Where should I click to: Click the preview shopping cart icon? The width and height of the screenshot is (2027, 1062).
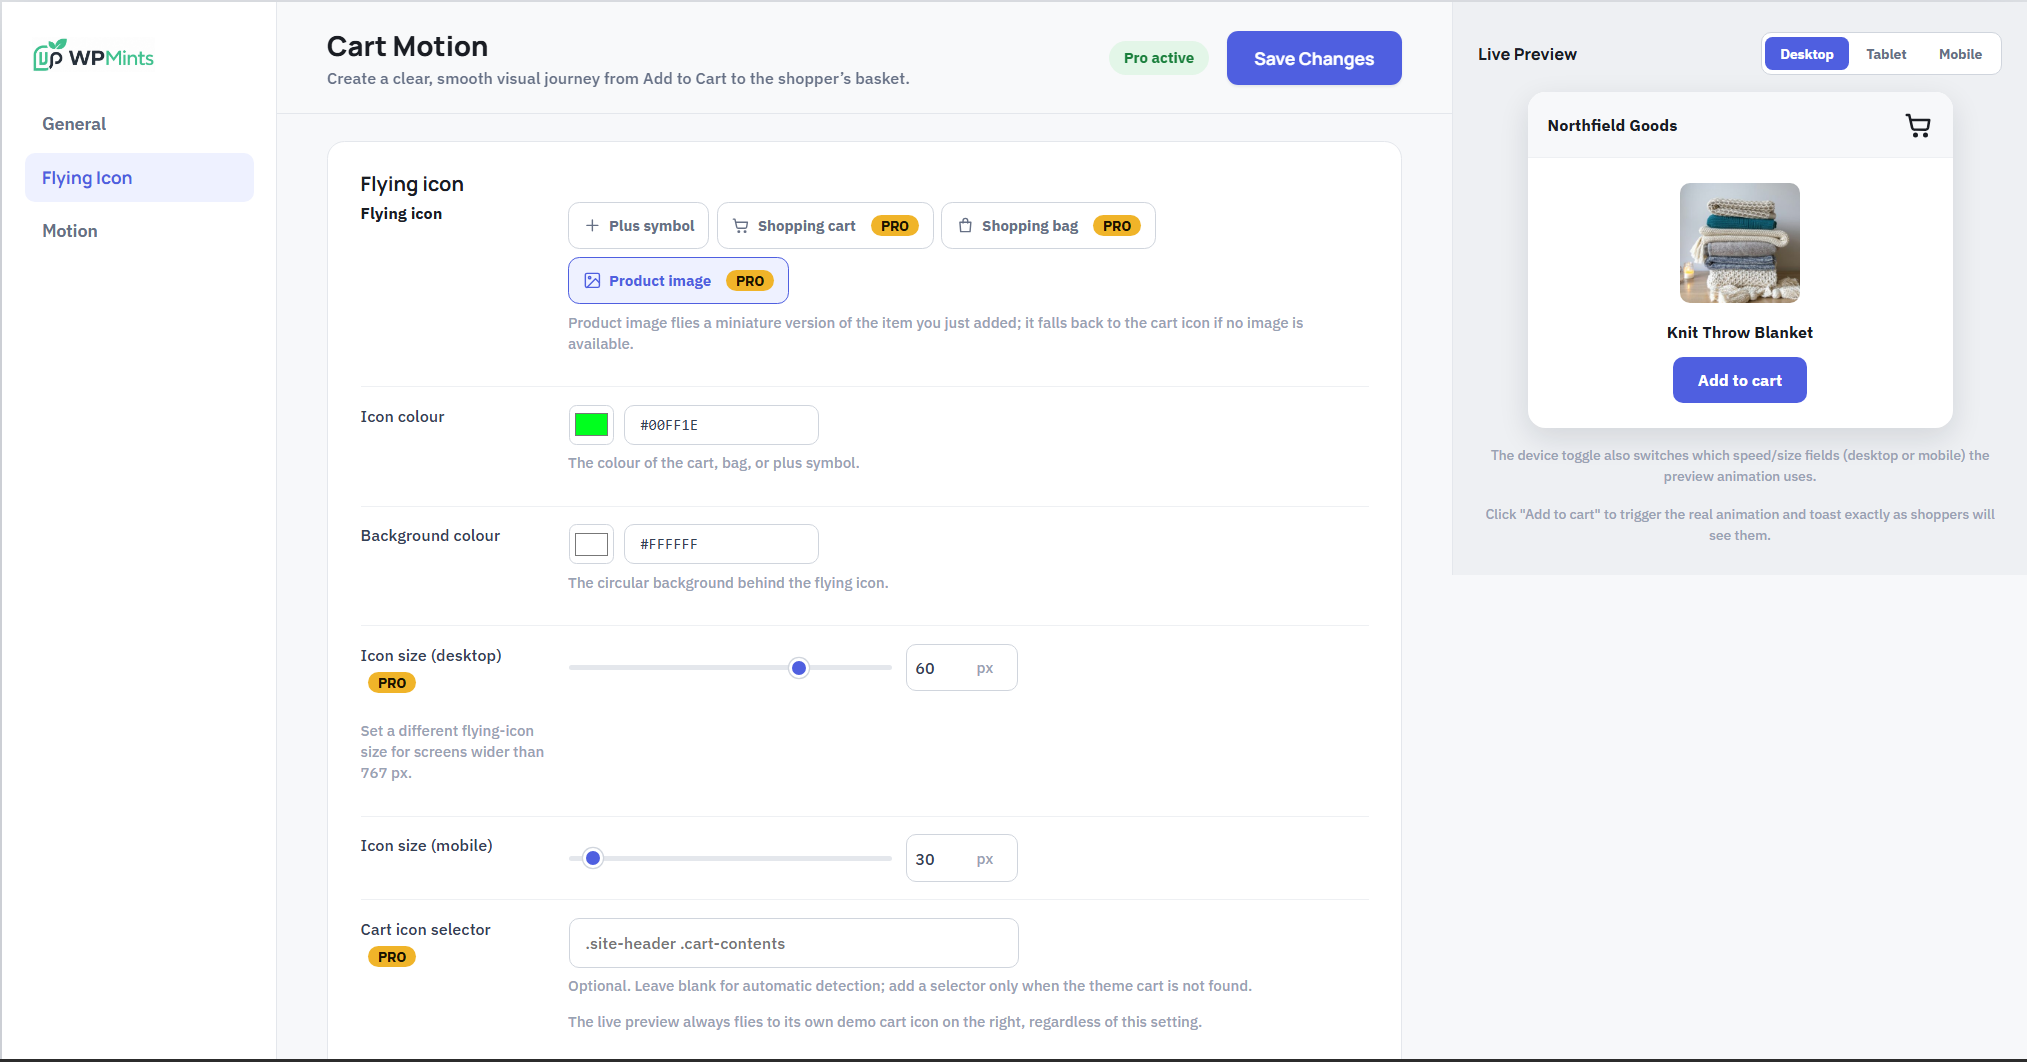point(1917,125)
